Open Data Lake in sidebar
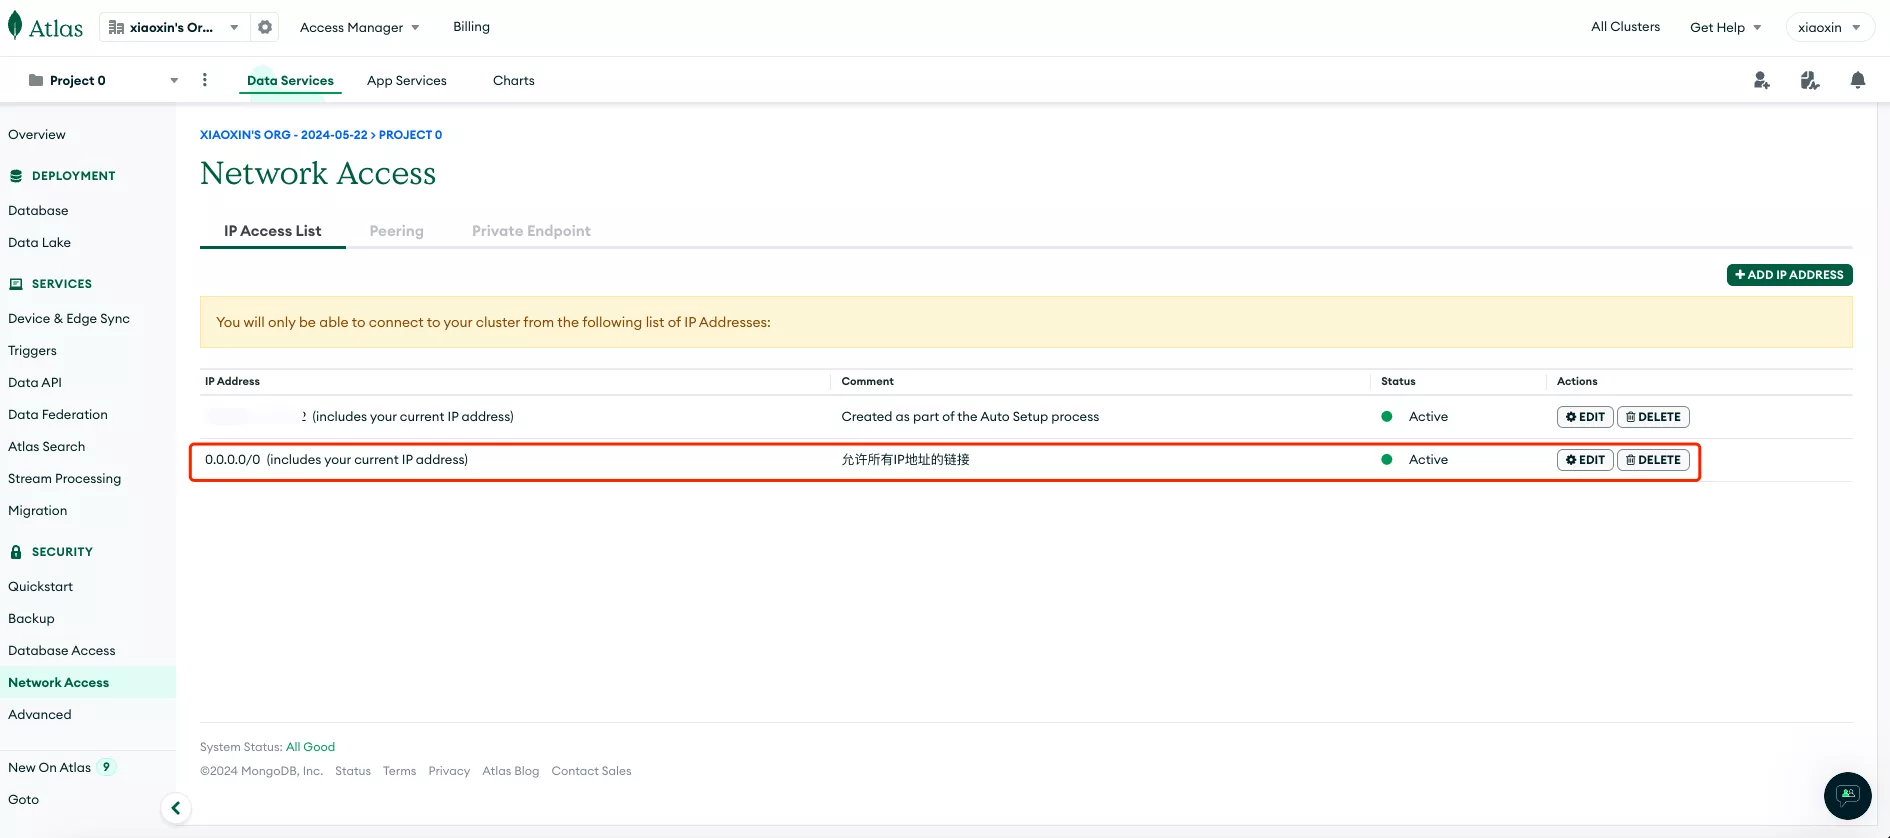Viewport: 1890px width, 838px height. [x=39, y=243]
